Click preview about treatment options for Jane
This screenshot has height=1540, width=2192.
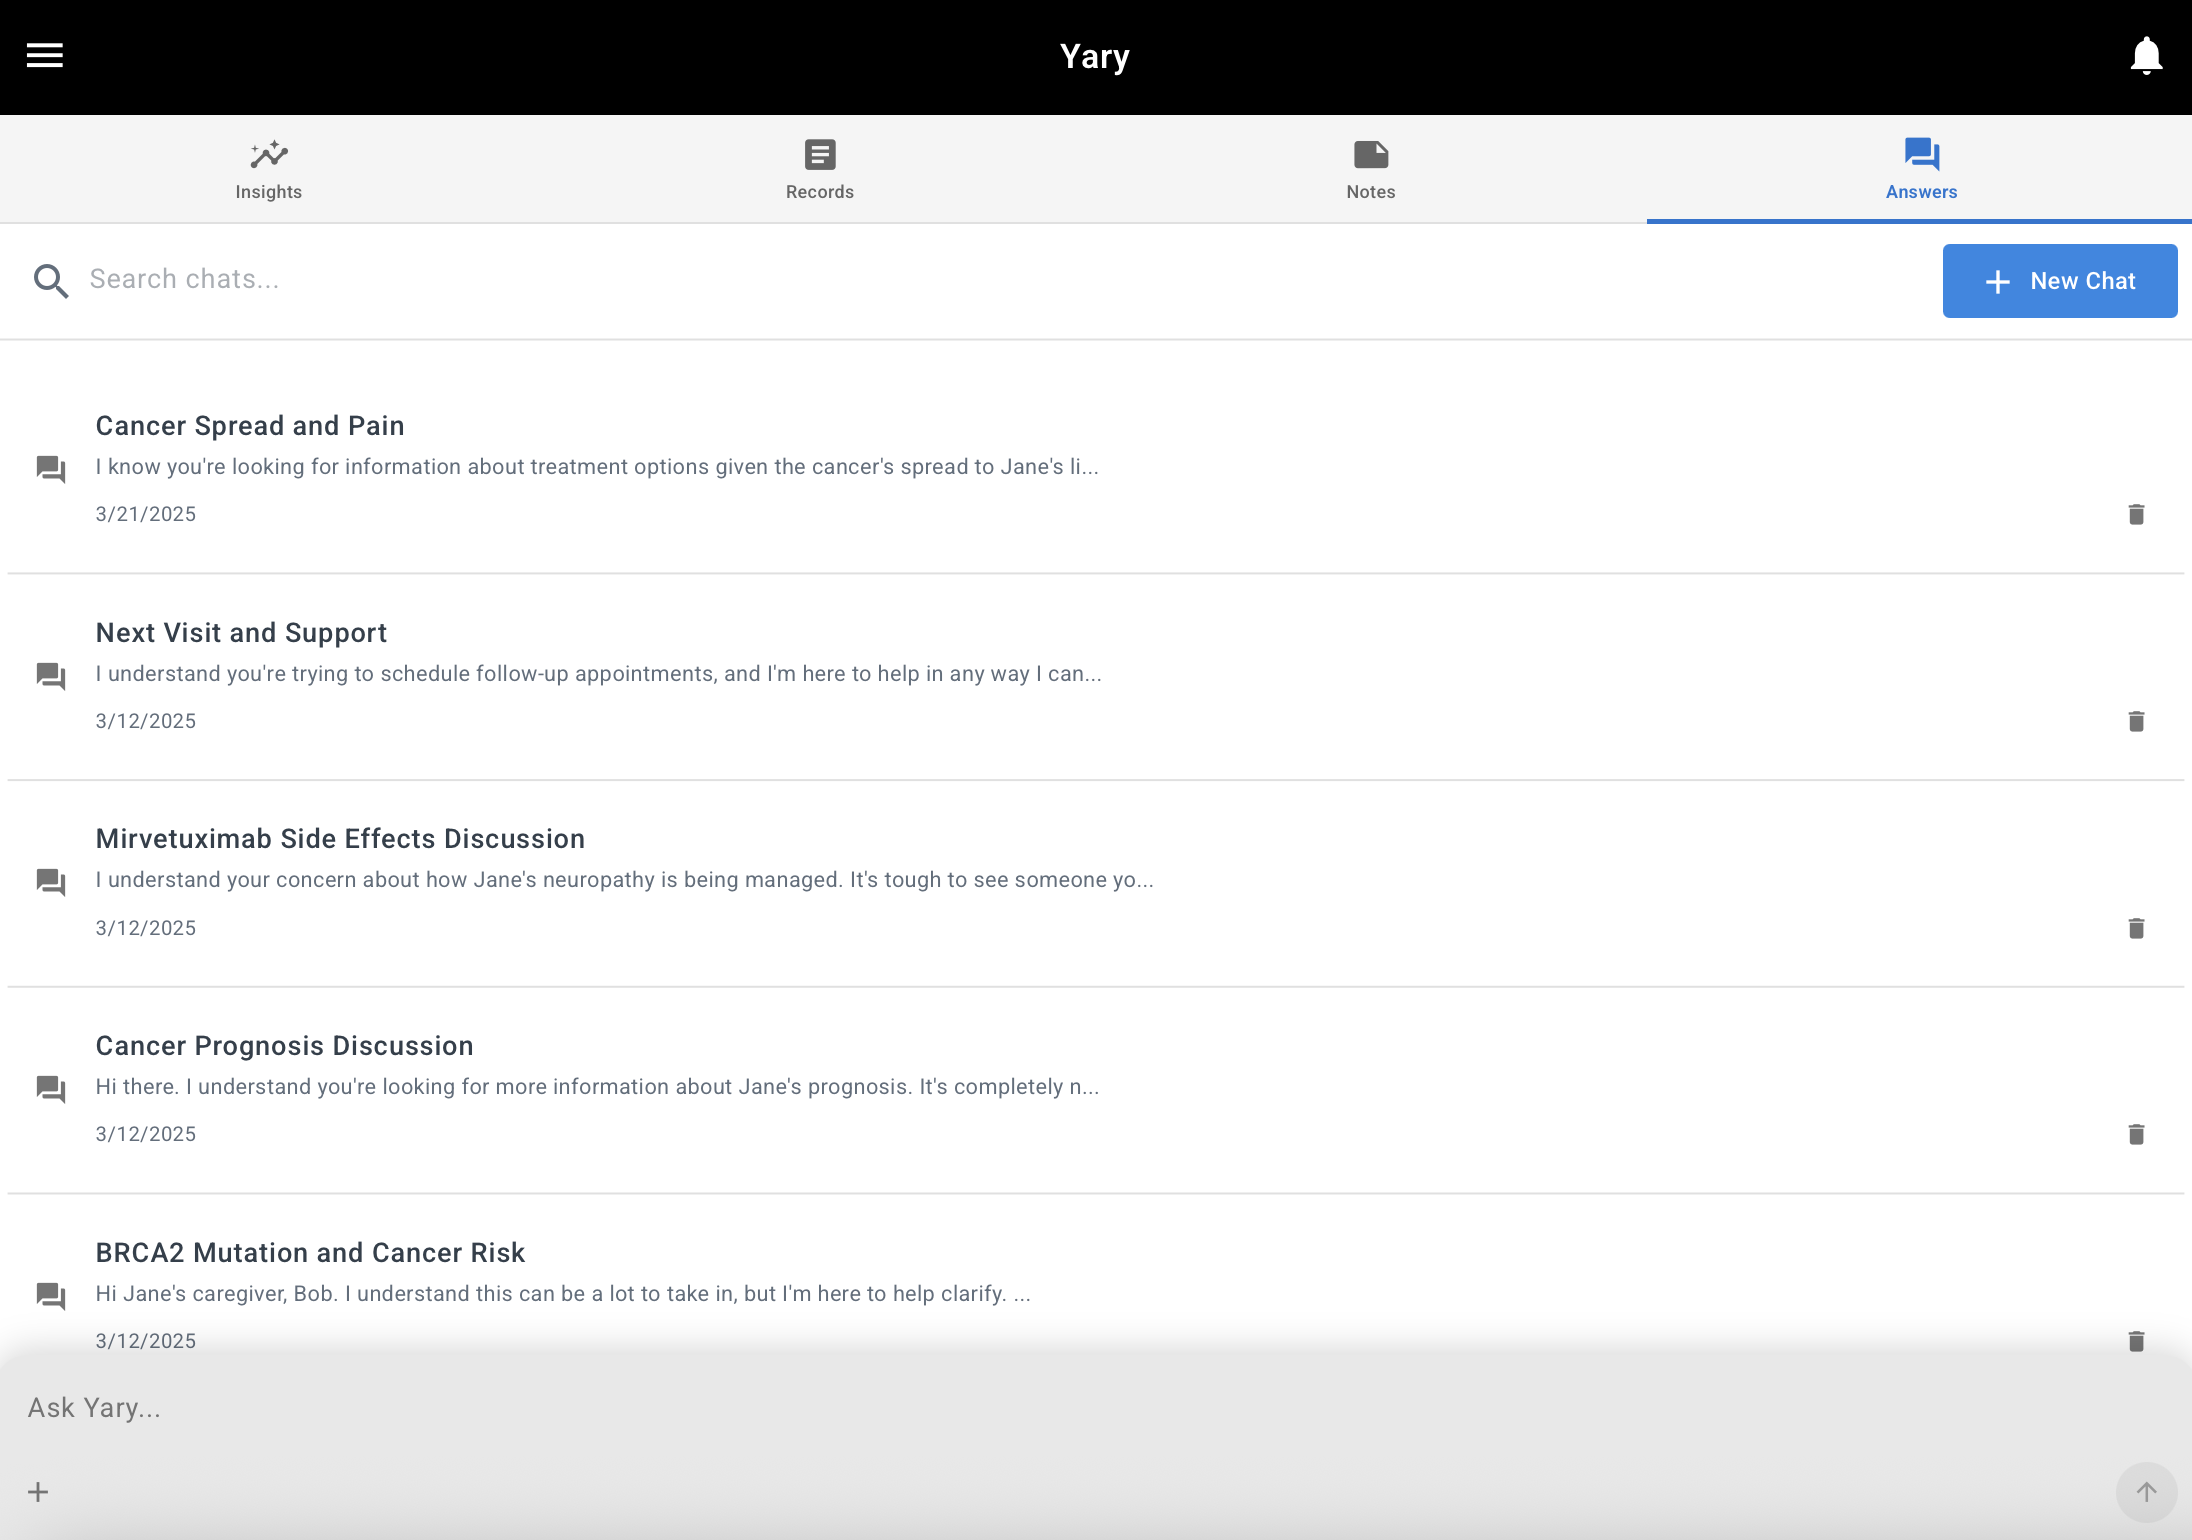[597, 467]
